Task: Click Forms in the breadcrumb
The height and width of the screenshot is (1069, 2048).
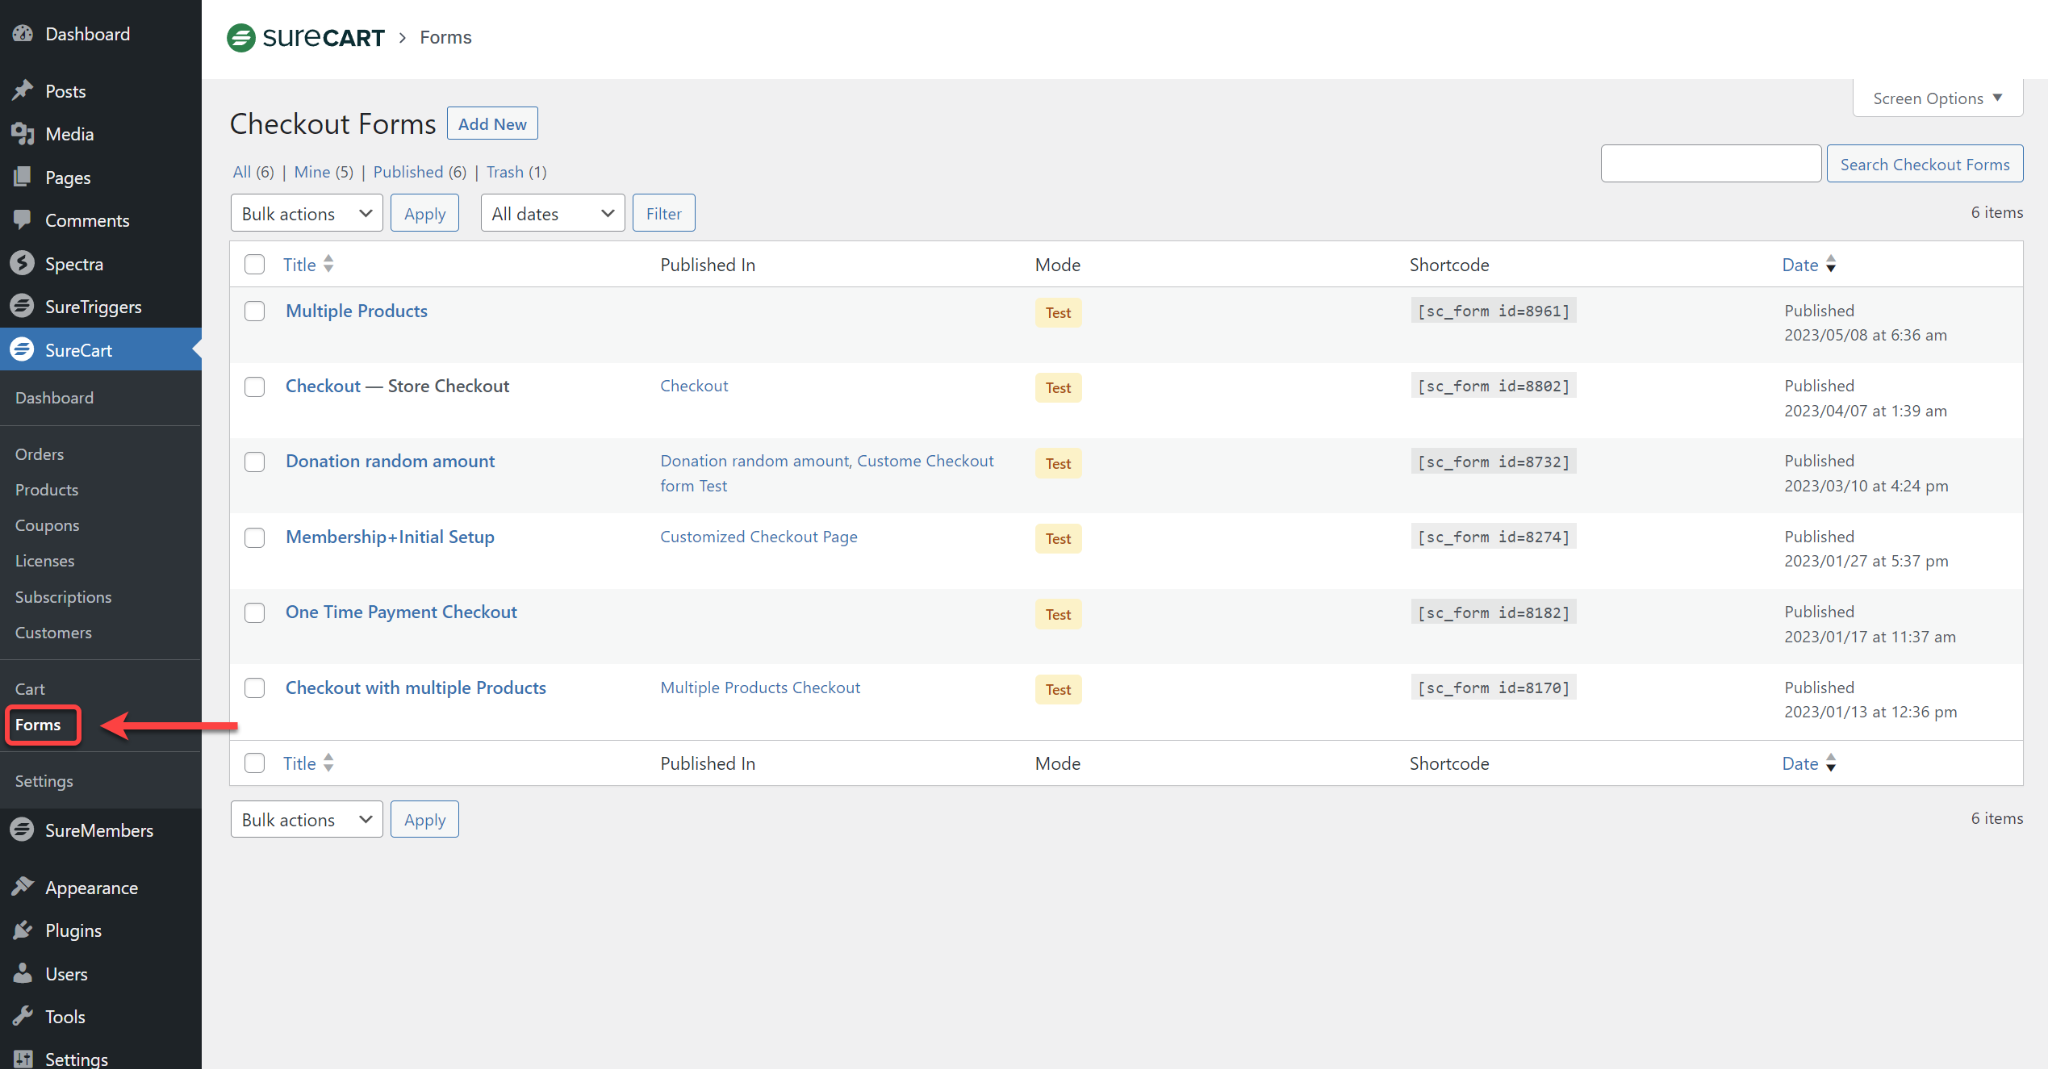Action: pos(445,38)
